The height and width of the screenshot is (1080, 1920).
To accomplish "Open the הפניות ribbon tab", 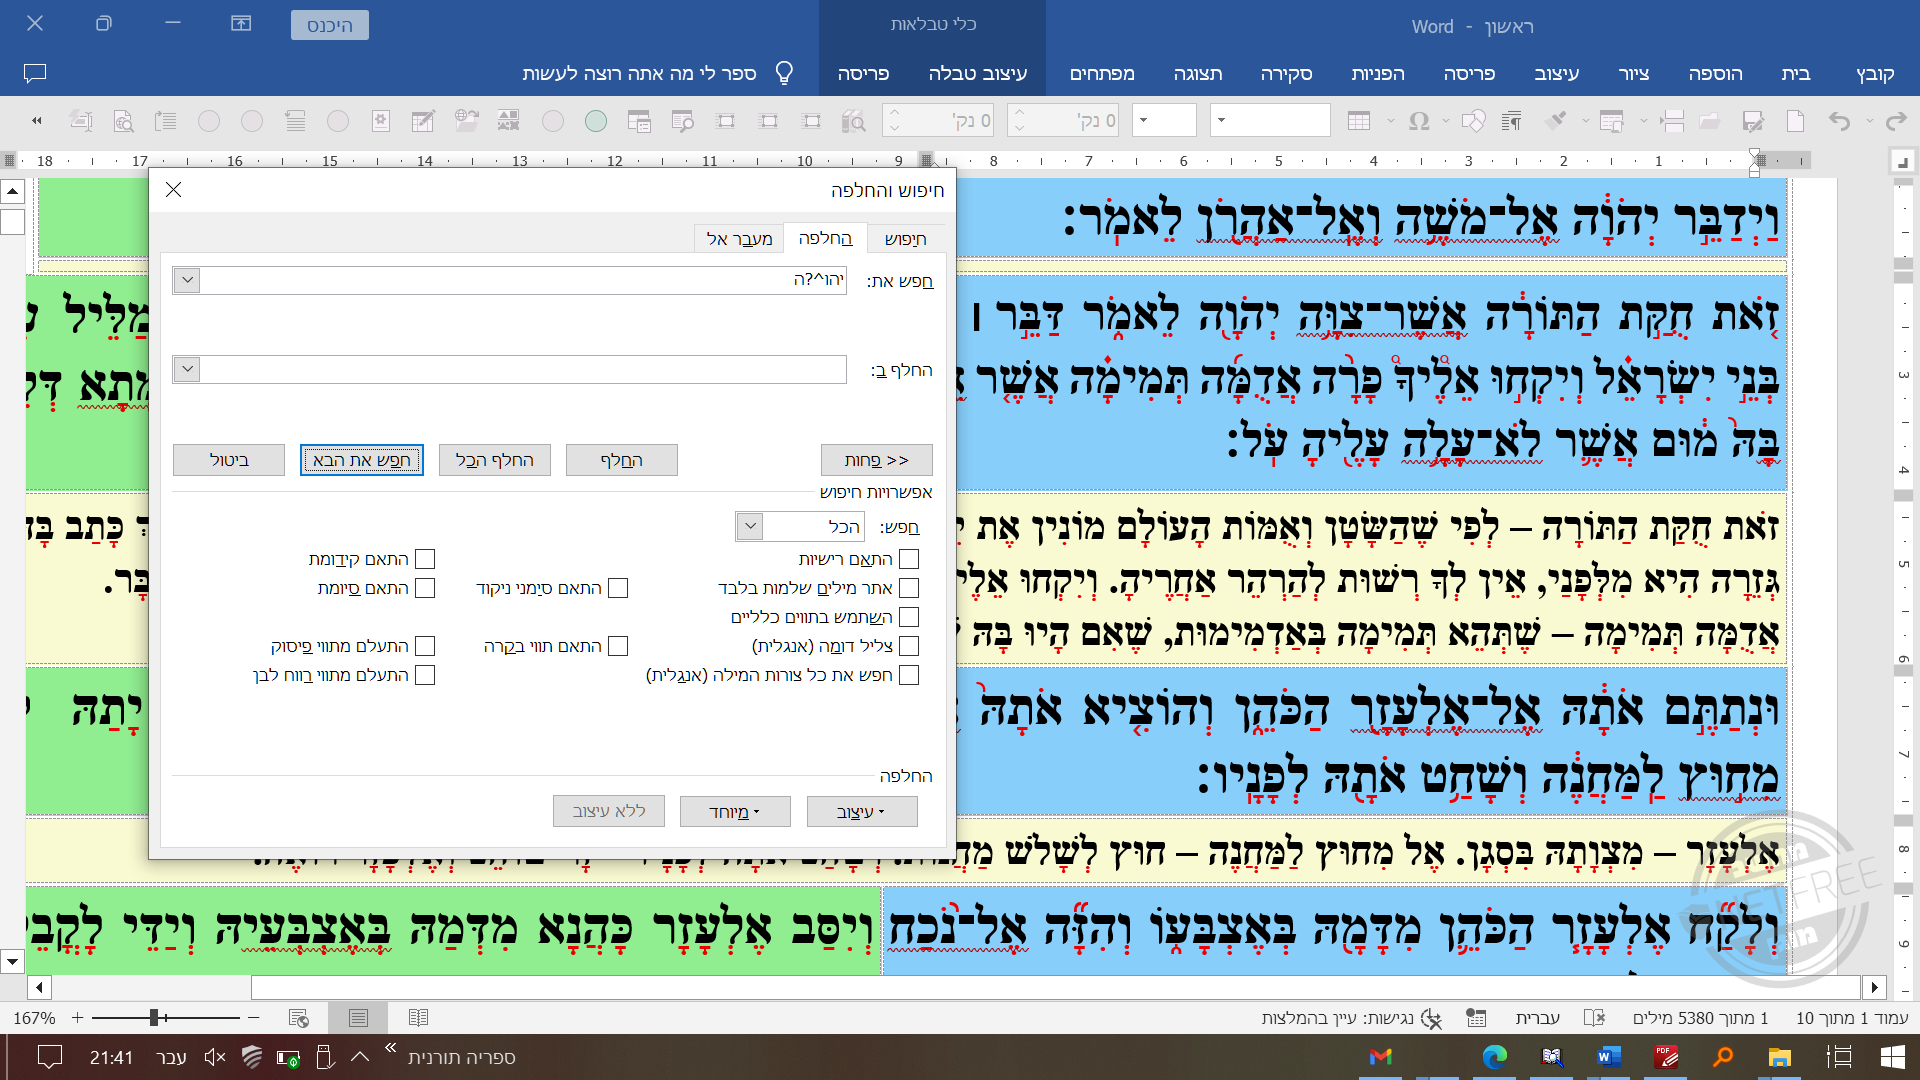I will 1377,73.
